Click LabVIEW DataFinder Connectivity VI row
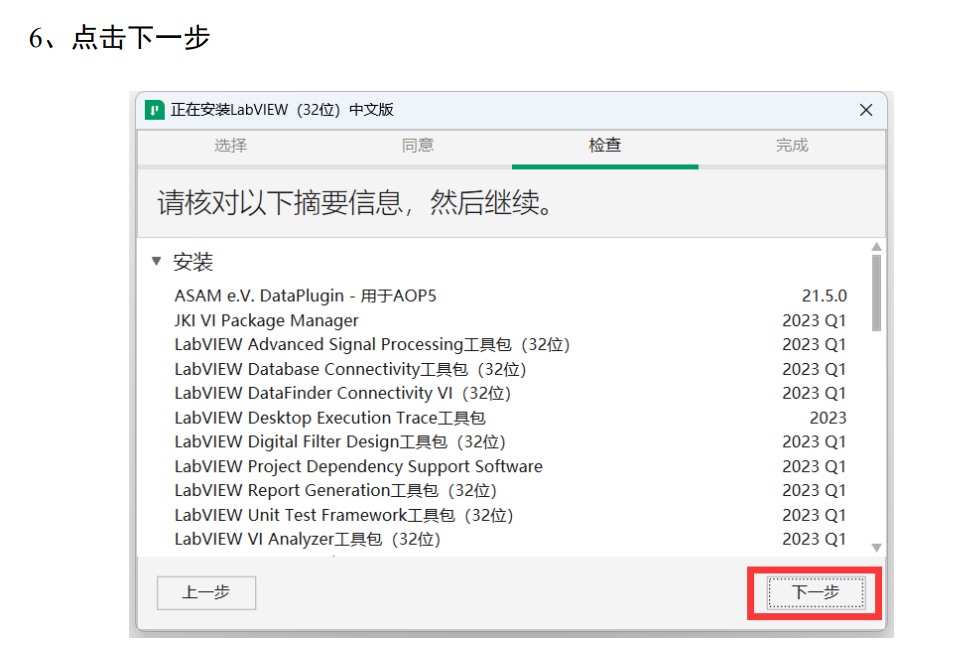The height and width of the screenshot is (651, 958). (510, 393)
